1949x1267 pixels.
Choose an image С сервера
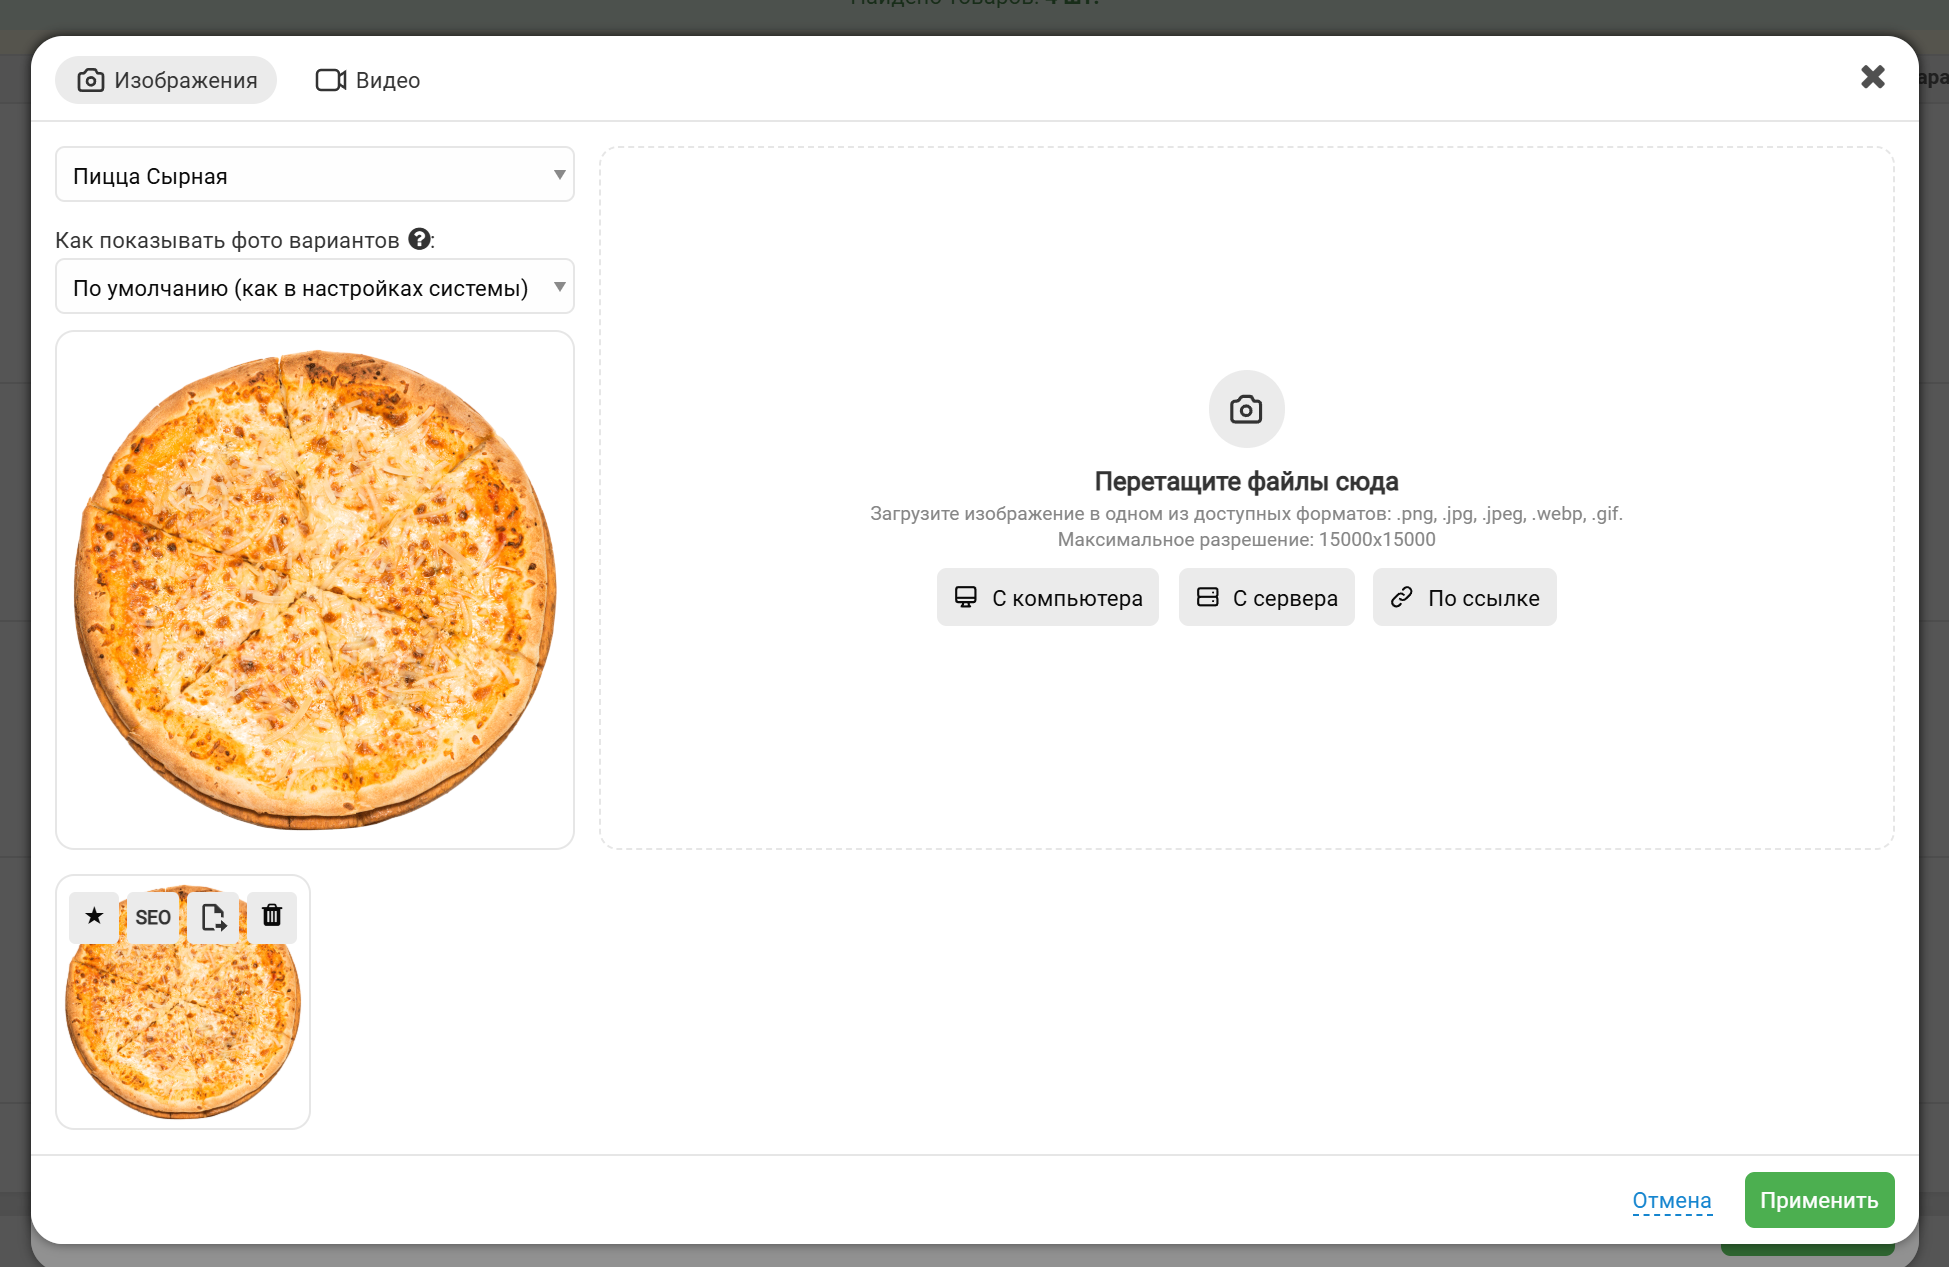tap(1266, 598)
